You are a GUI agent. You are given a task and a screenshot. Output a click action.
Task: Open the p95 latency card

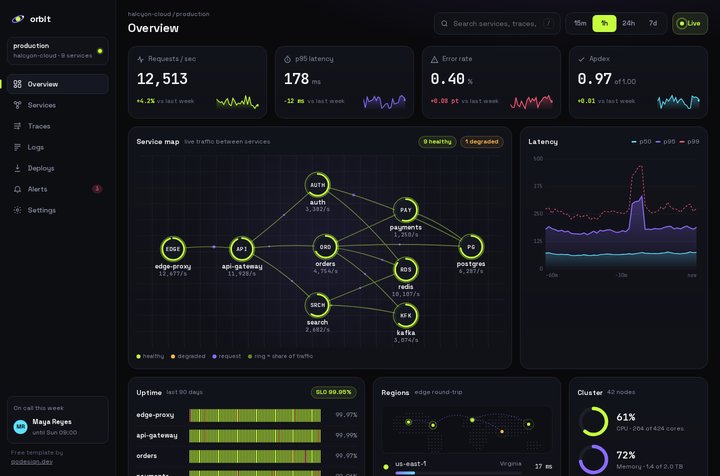tap(344, 82)
